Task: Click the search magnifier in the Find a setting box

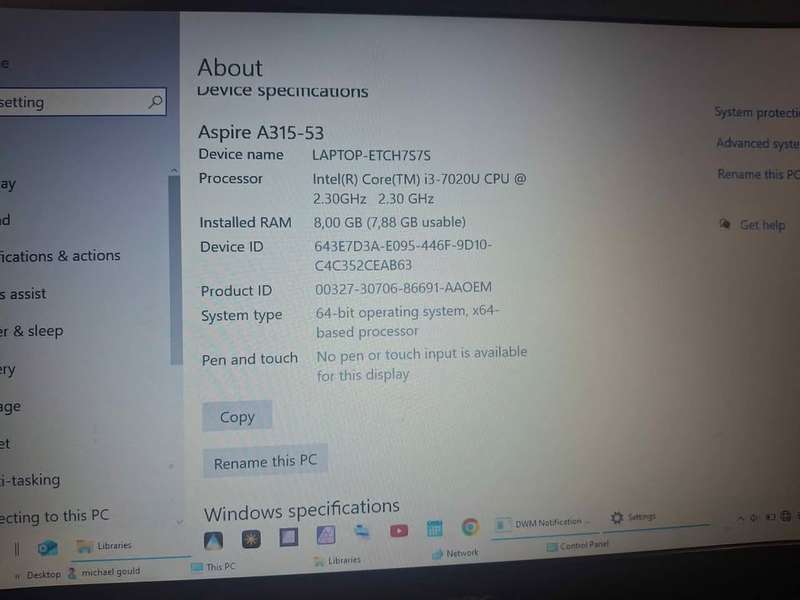Action: click(x=156, y=102)
